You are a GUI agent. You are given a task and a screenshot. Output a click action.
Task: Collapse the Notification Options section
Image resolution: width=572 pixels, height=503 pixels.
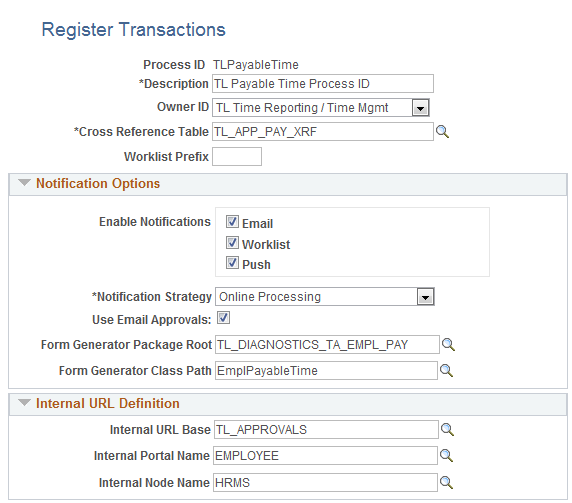24,183
